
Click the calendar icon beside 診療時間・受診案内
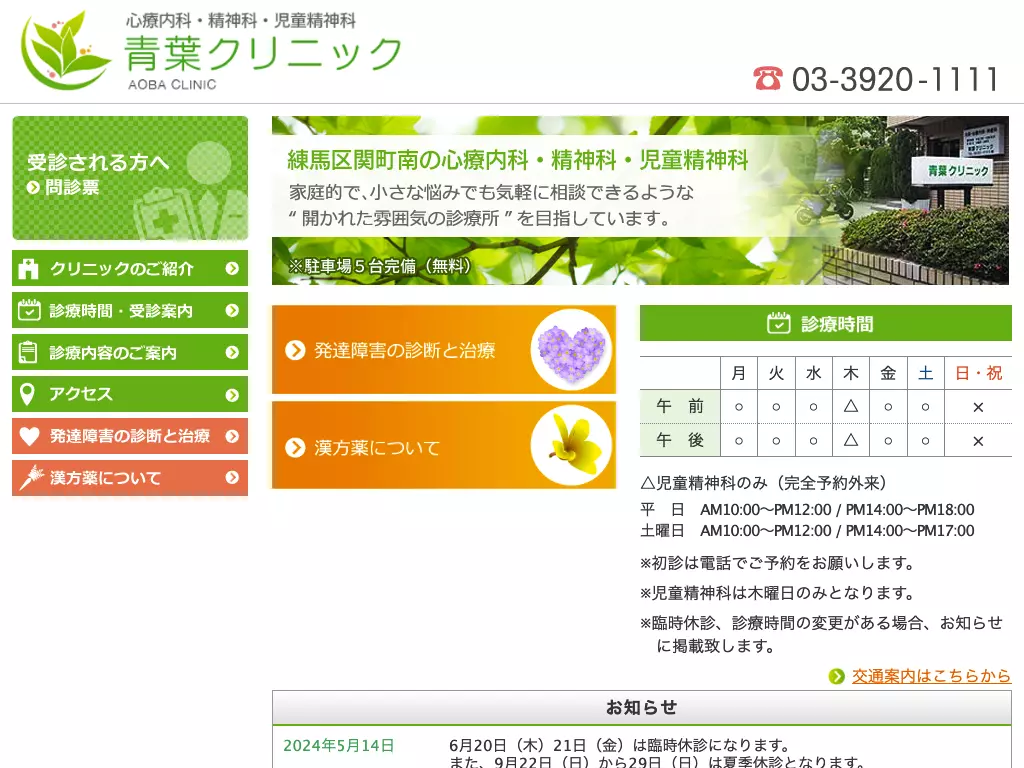(29, 310)
